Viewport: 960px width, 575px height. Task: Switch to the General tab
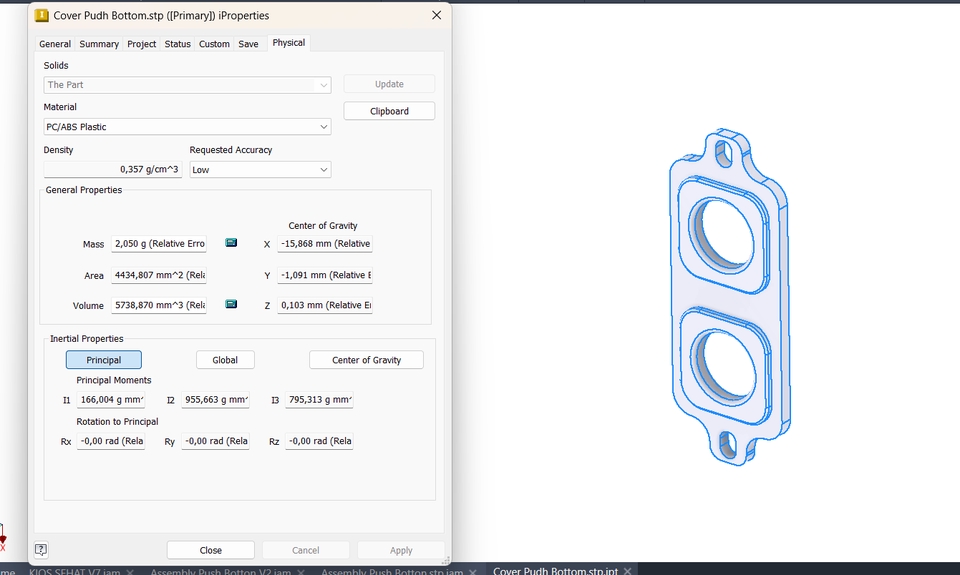[55, 44]
